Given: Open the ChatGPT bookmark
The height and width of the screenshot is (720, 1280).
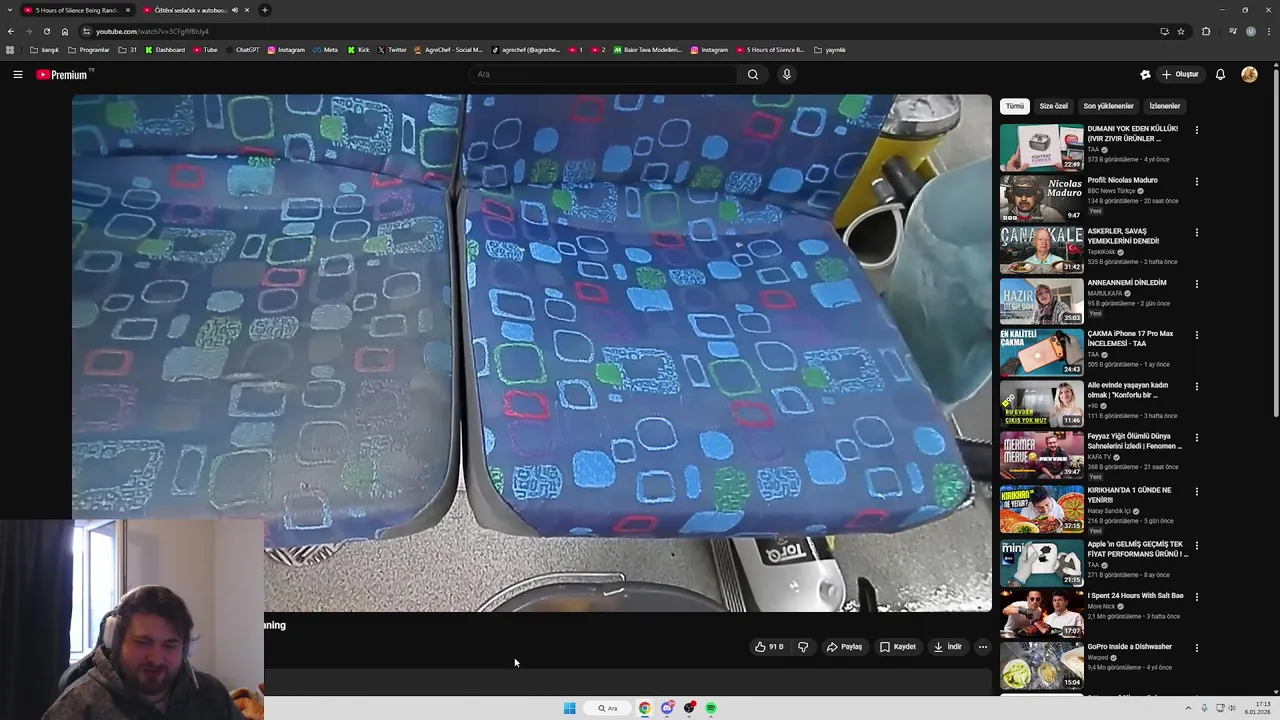Looking at the screenshot, I should tap(242, 50).
